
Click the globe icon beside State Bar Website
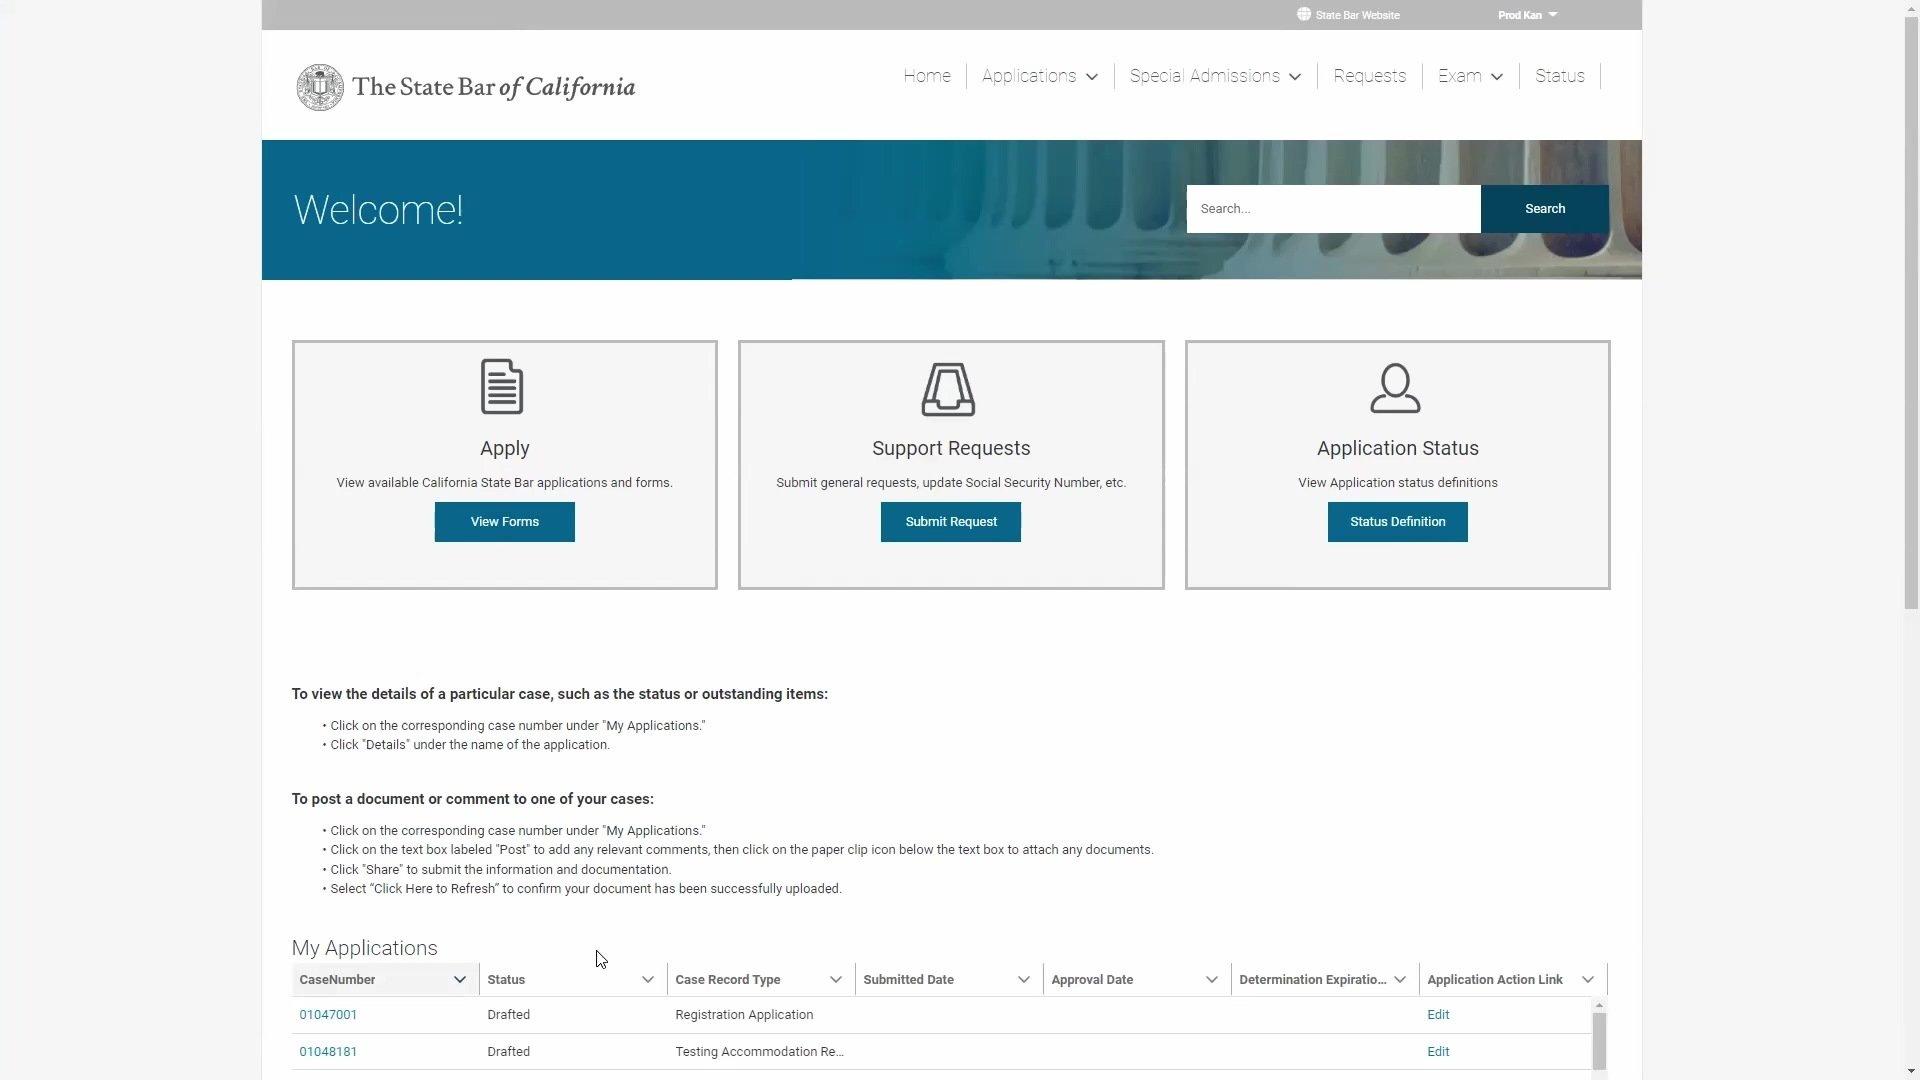pyautogui.click(x=1303, y=15)
